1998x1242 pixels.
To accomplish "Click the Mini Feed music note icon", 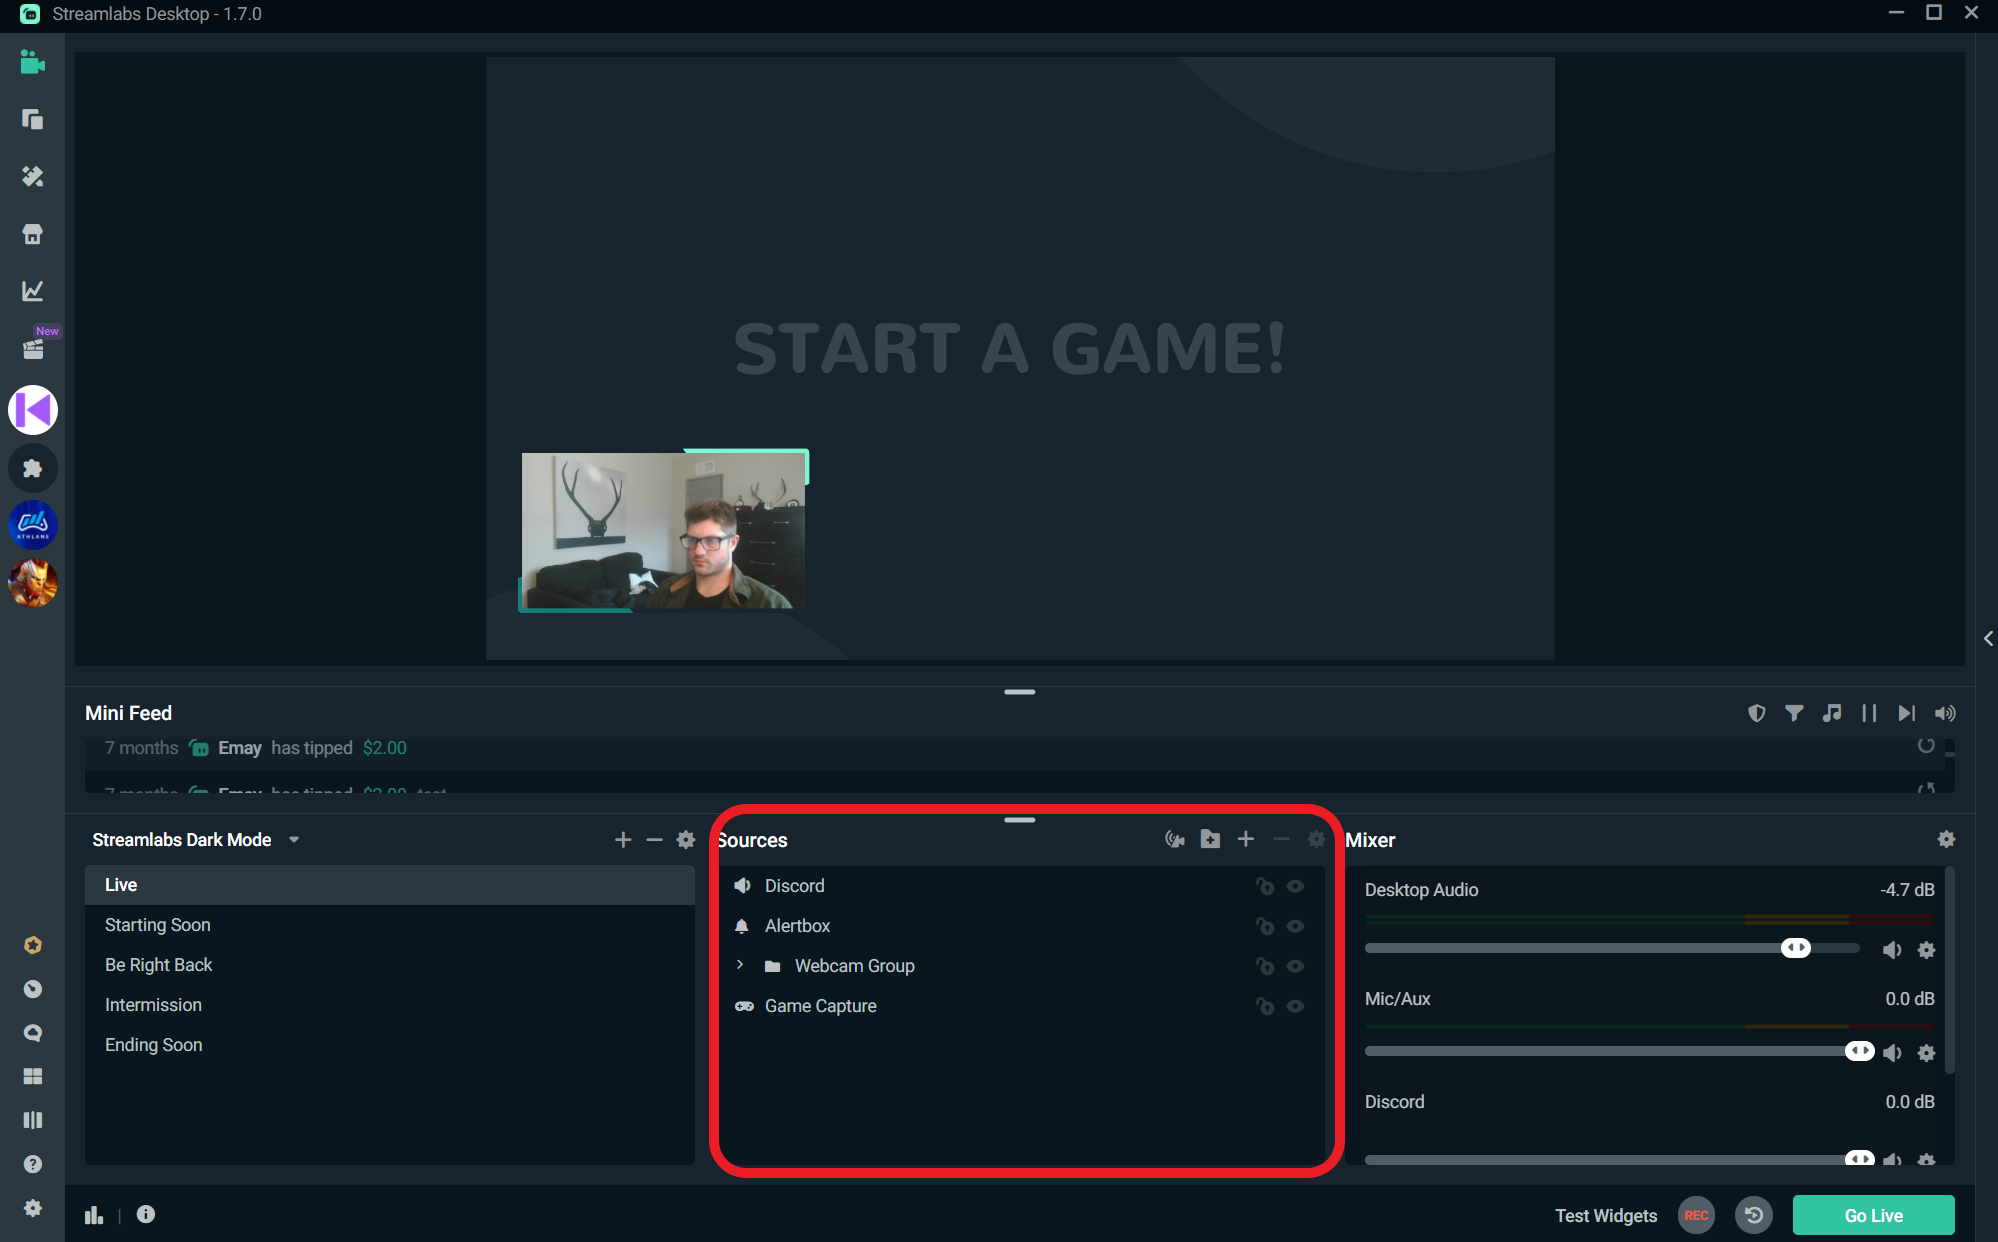I will click(1832, 713).
